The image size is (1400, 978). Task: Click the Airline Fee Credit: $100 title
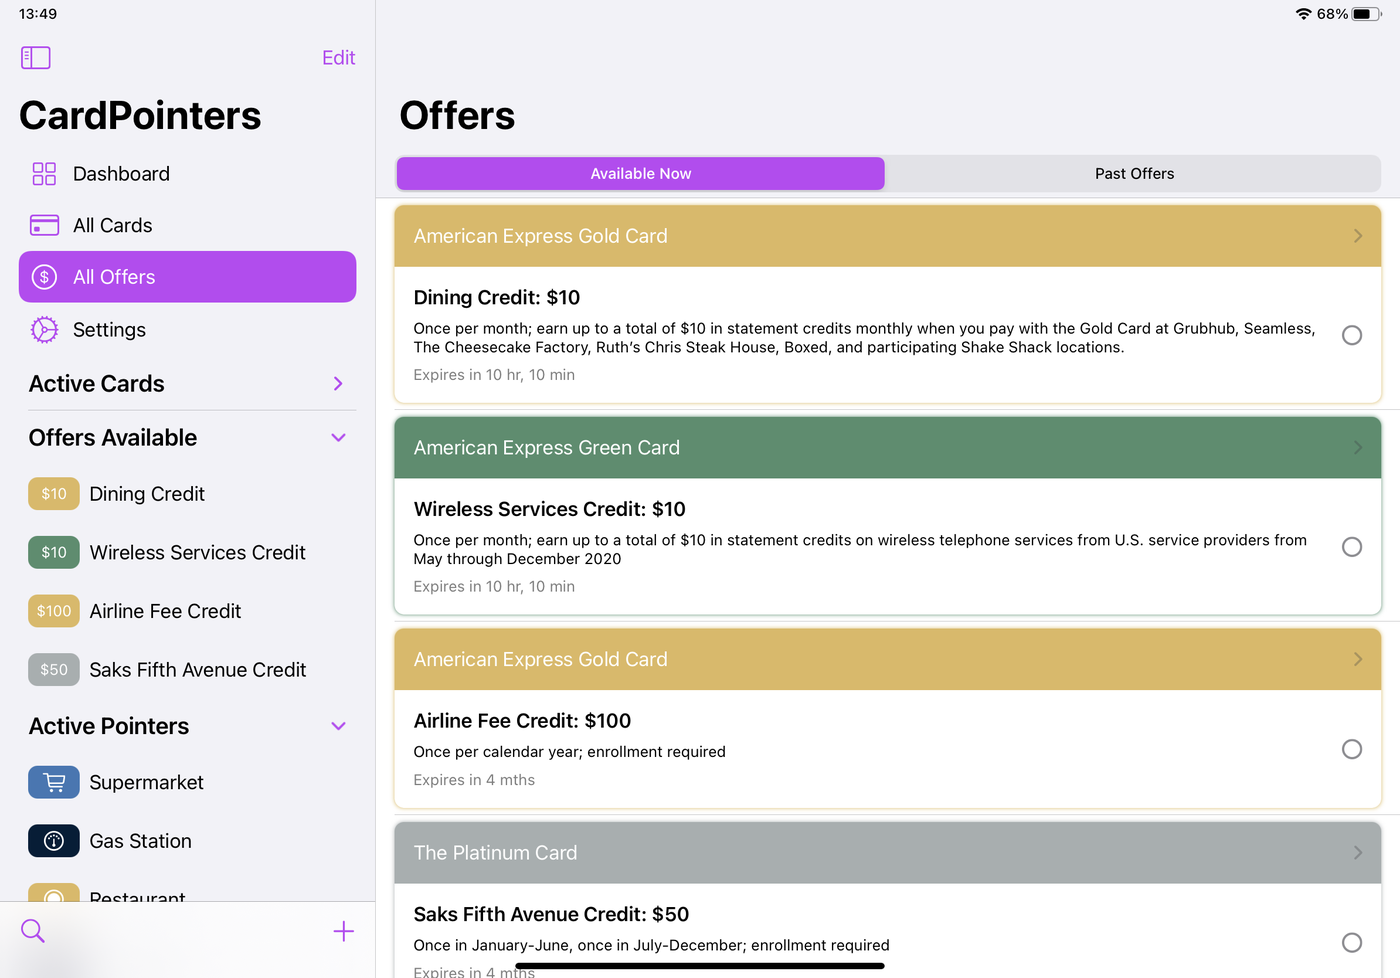point(522,721)
